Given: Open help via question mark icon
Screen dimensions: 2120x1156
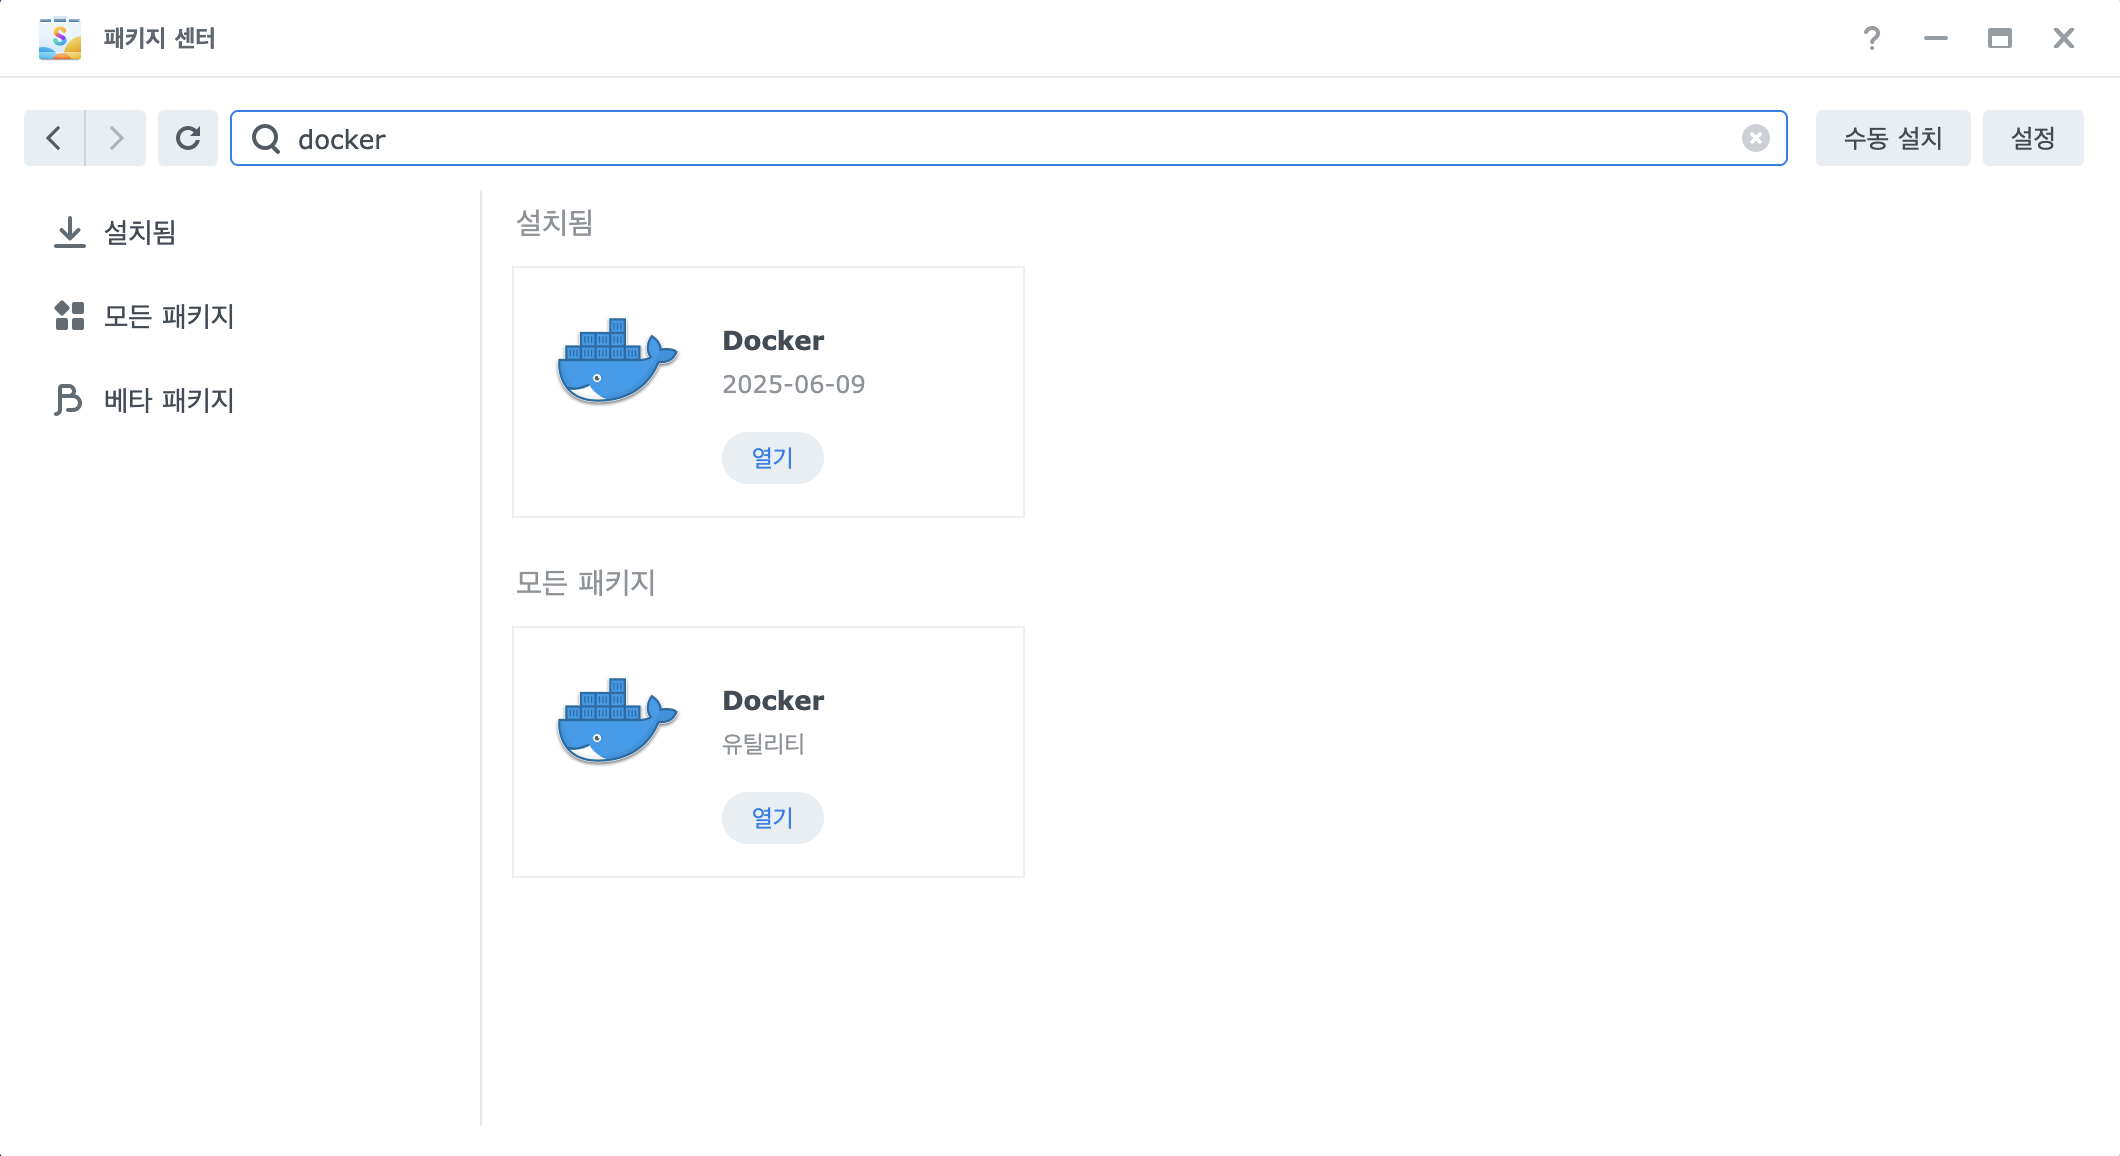Looking at the screenshot, I should click(1871, 38).
